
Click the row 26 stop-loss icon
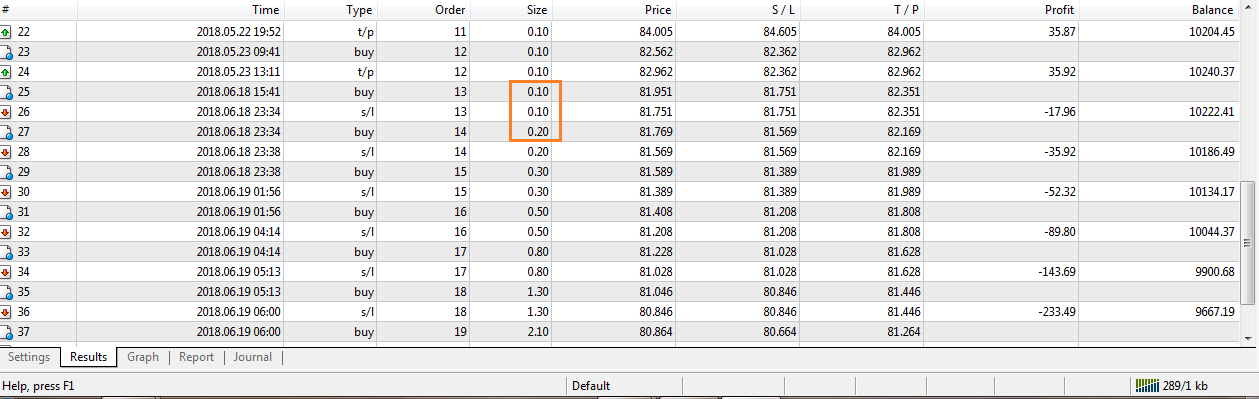click(x=6, y=111)
